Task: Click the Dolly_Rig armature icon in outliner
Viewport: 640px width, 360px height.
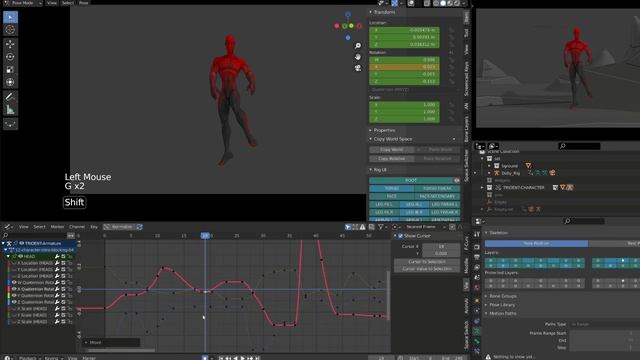Action: (497, 173)
